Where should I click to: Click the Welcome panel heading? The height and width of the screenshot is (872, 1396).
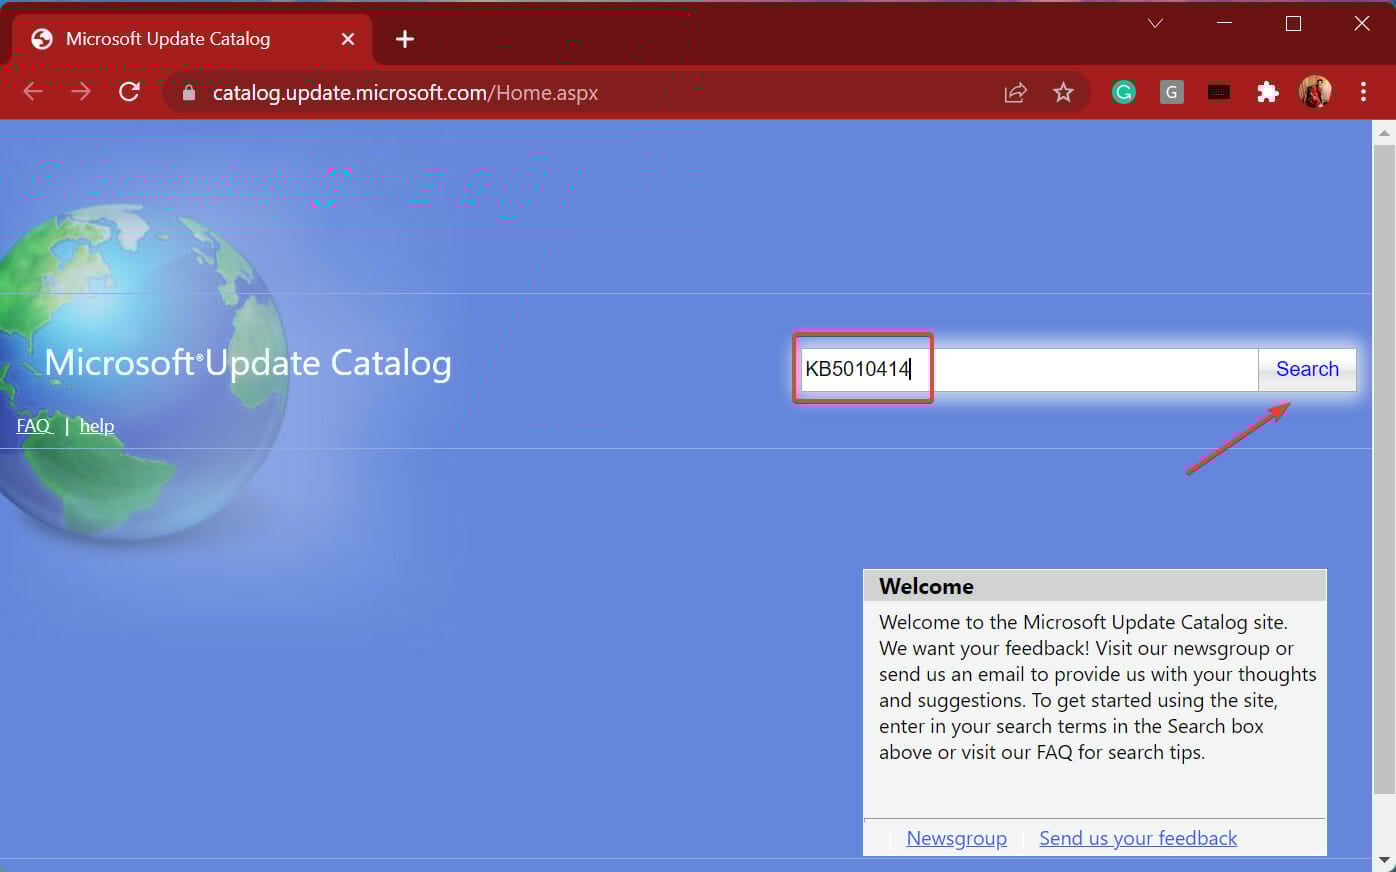[x=926, y=586]
